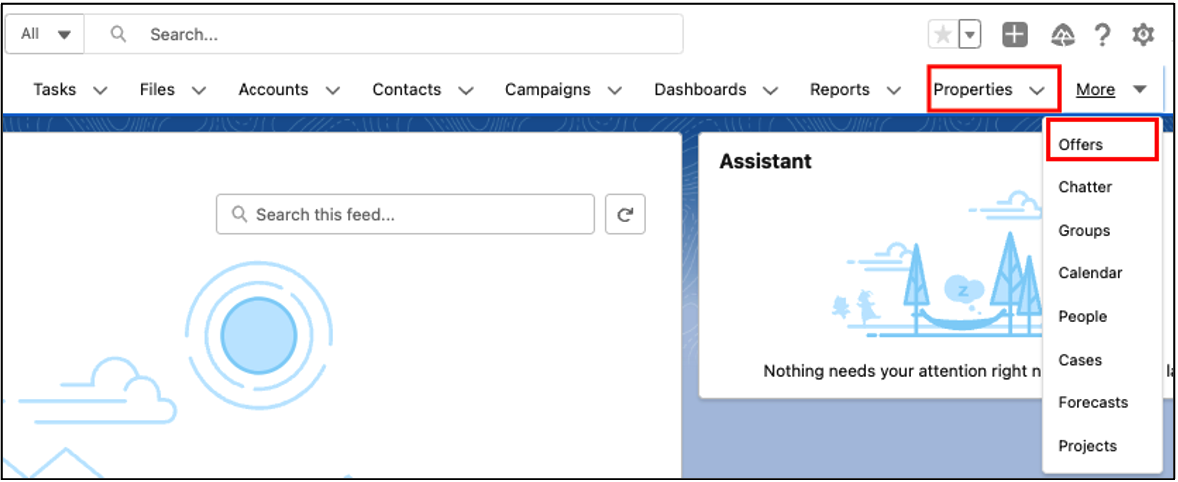Click the help question mark icon

1102,35
